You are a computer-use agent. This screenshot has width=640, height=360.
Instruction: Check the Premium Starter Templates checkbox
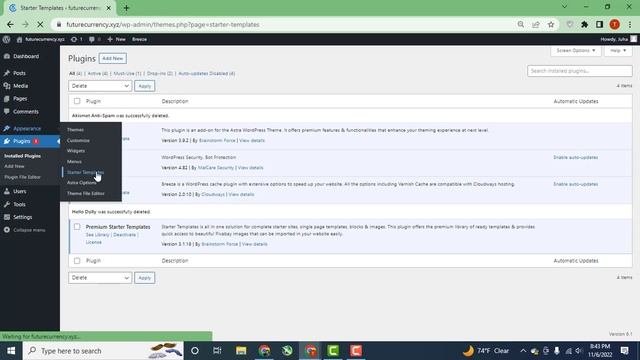77,227
